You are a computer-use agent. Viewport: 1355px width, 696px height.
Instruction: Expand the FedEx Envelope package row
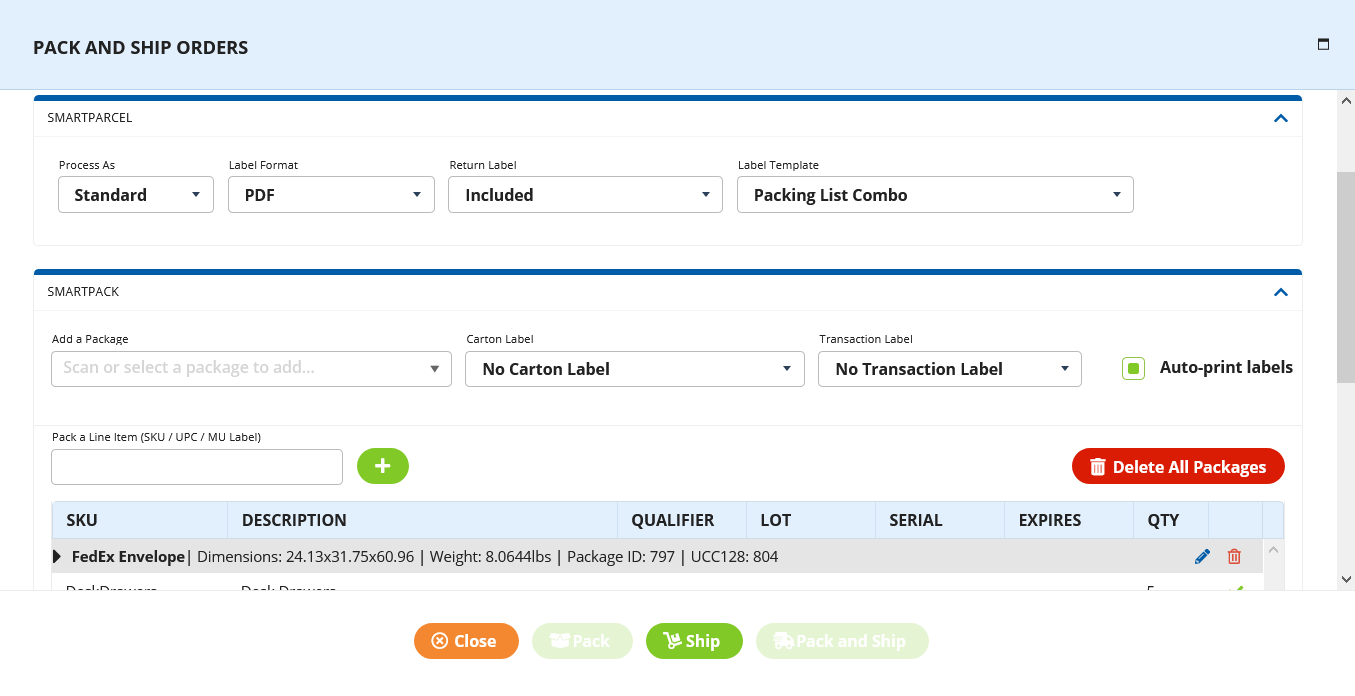(57, 556)
